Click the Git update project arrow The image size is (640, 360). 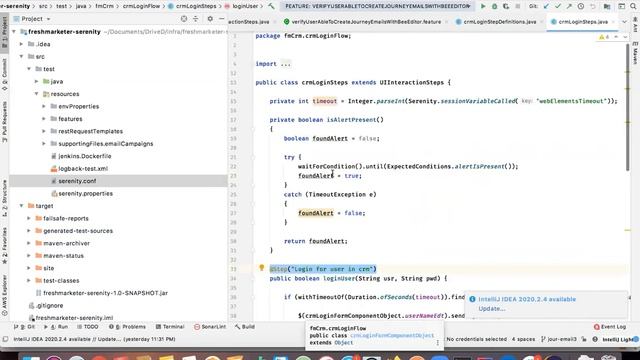point(547,7)
